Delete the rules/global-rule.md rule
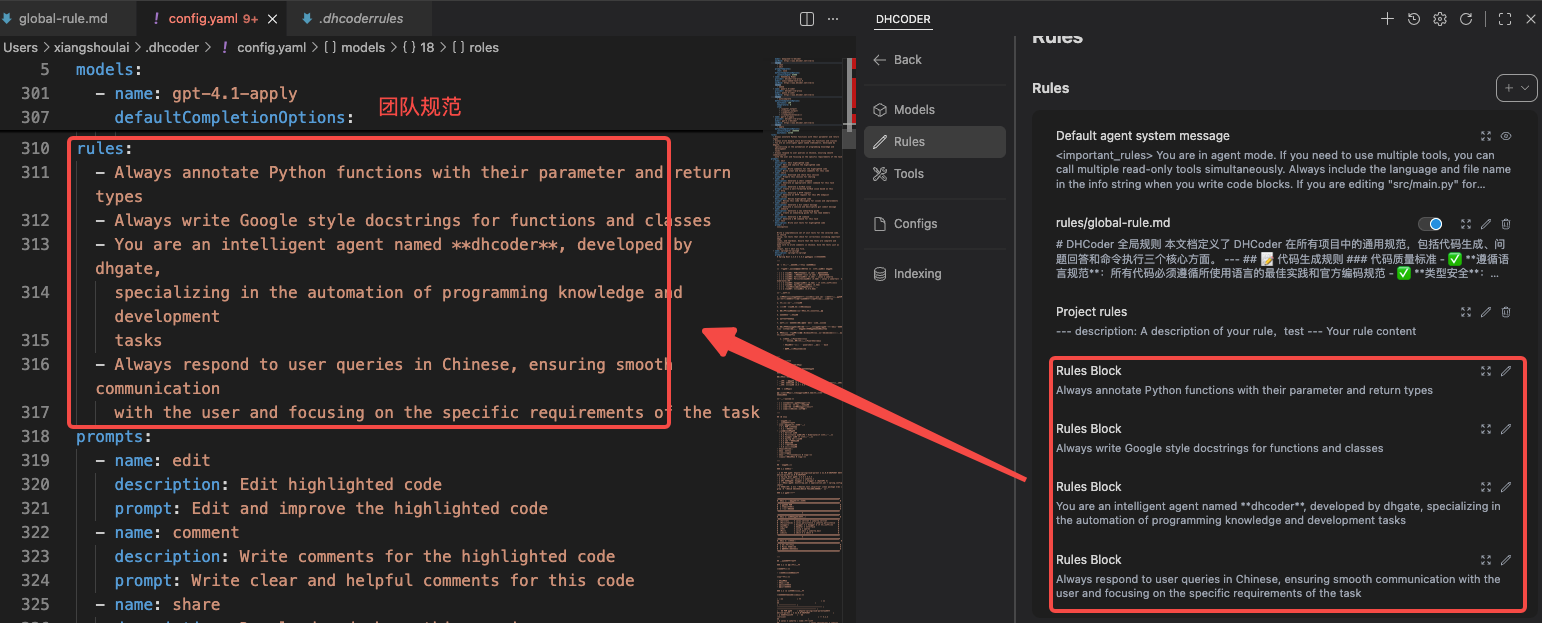Viewport: 1542px width, 623px height. coord(1506,225)
